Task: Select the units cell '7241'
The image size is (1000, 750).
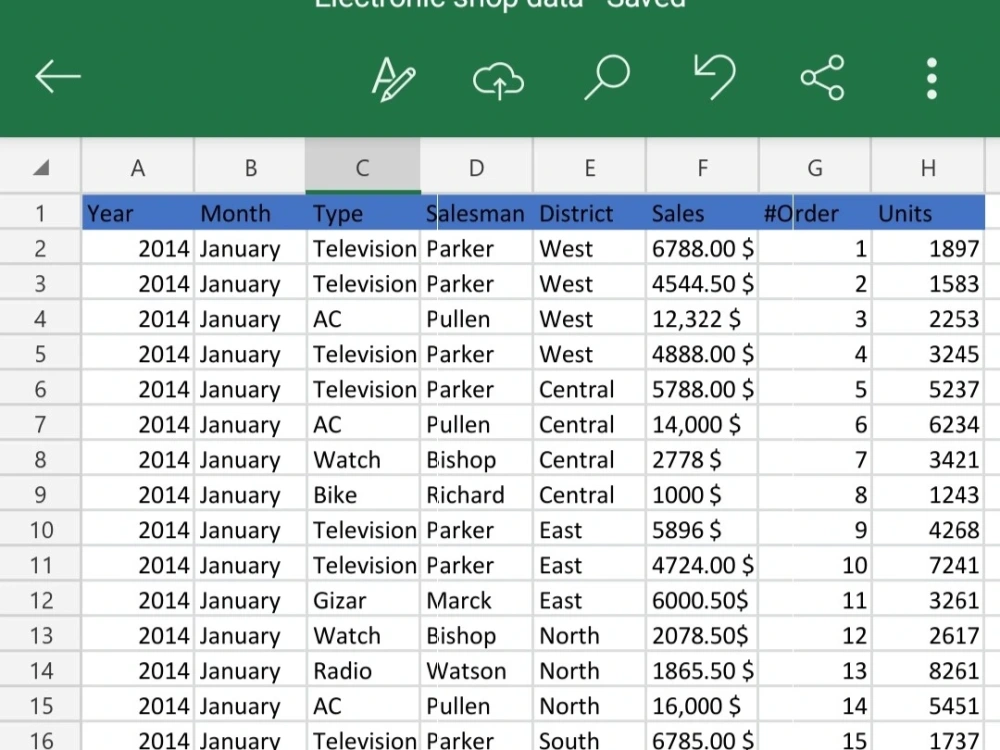Action: click(929, 565)
